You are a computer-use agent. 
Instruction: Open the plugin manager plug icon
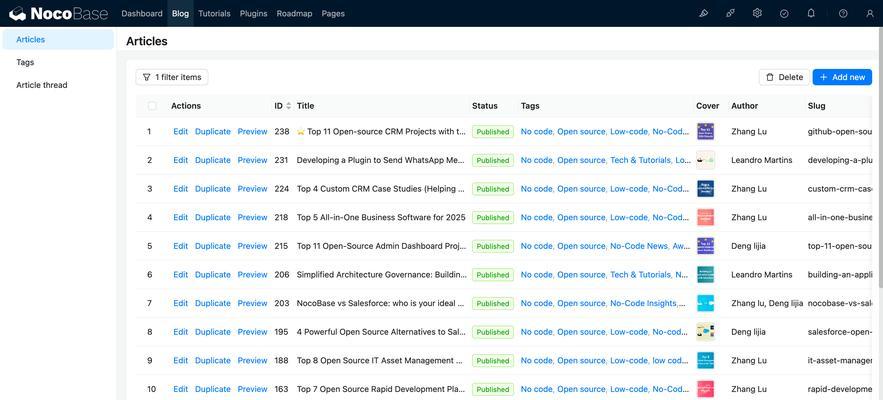coord(730,14)
